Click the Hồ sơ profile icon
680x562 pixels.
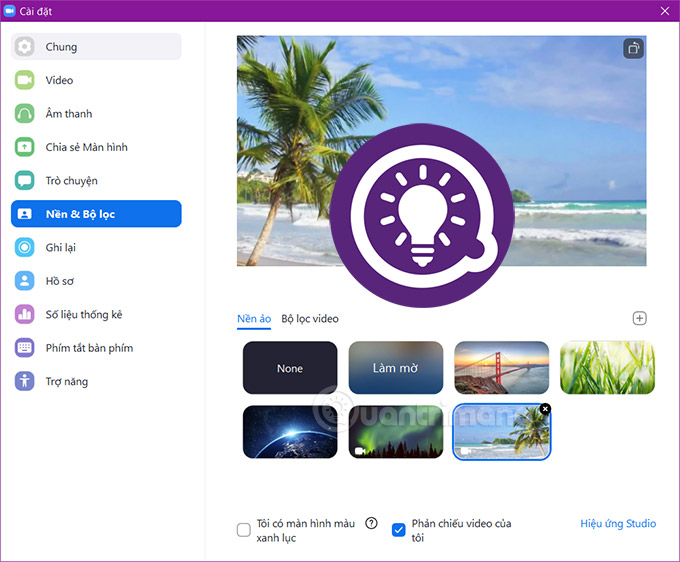pos(25,281)
